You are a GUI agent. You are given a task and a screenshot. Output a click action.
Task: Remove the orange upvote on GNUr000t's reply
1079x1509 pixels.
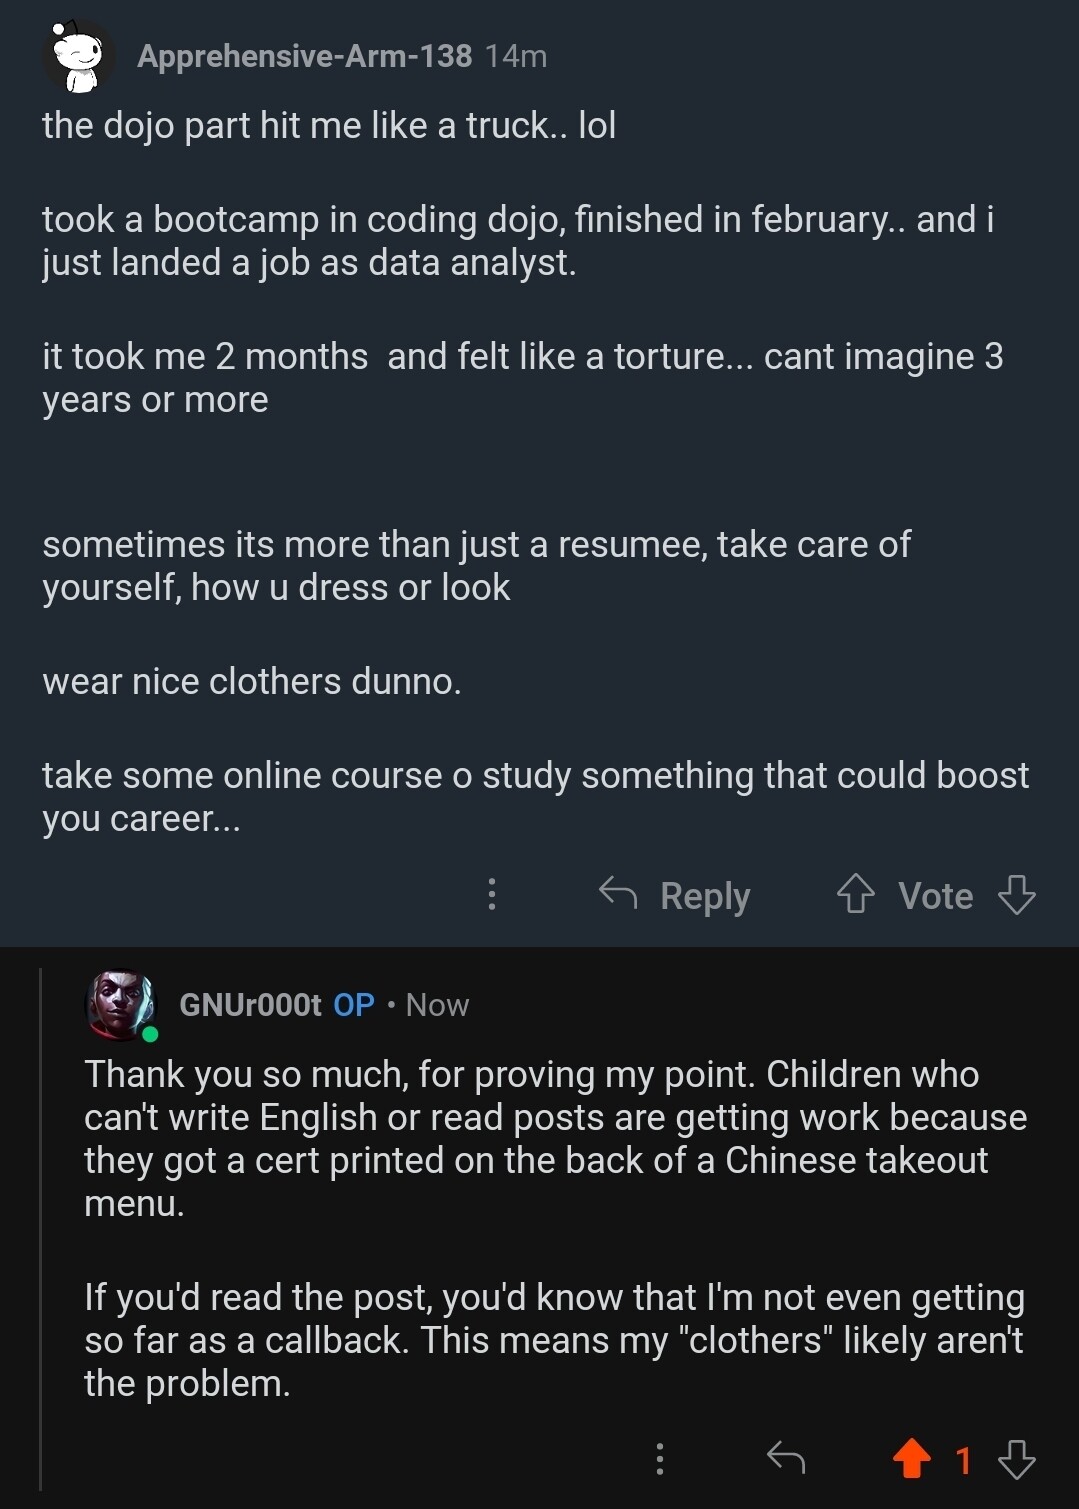pyautogui.click(x=911, y=1459)
